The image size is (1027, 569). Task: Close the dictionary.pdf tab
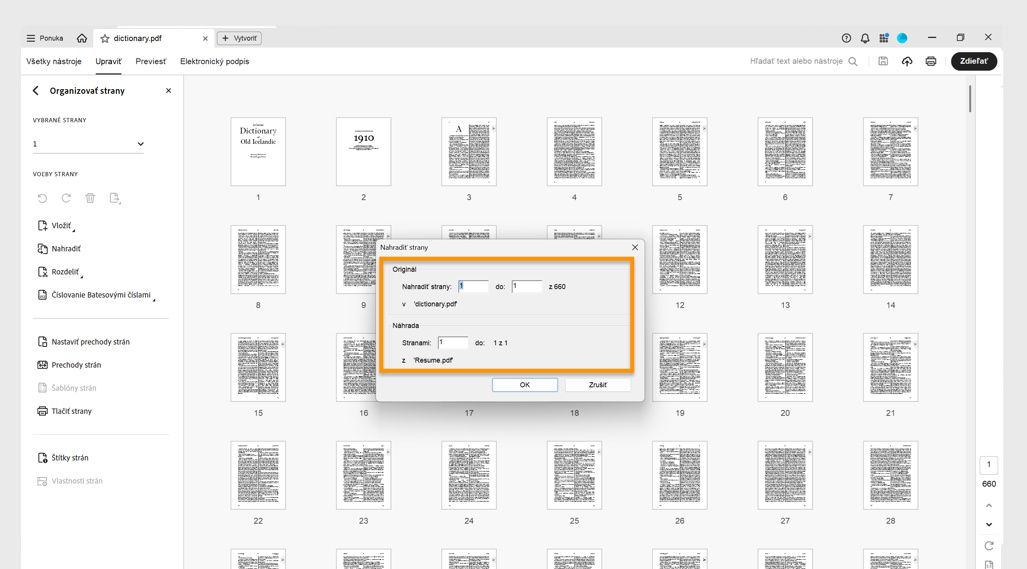tap(205, 39)
